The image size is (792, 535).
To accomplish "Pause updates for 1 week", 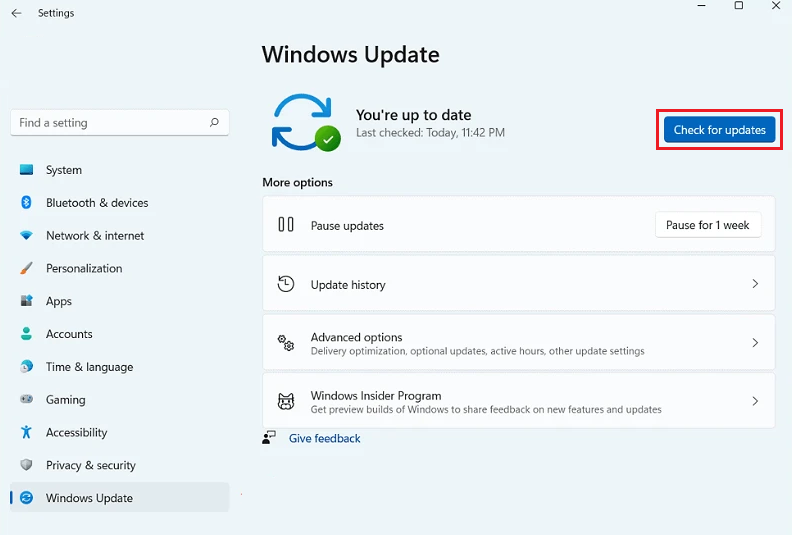I will [x=708, y=225].
